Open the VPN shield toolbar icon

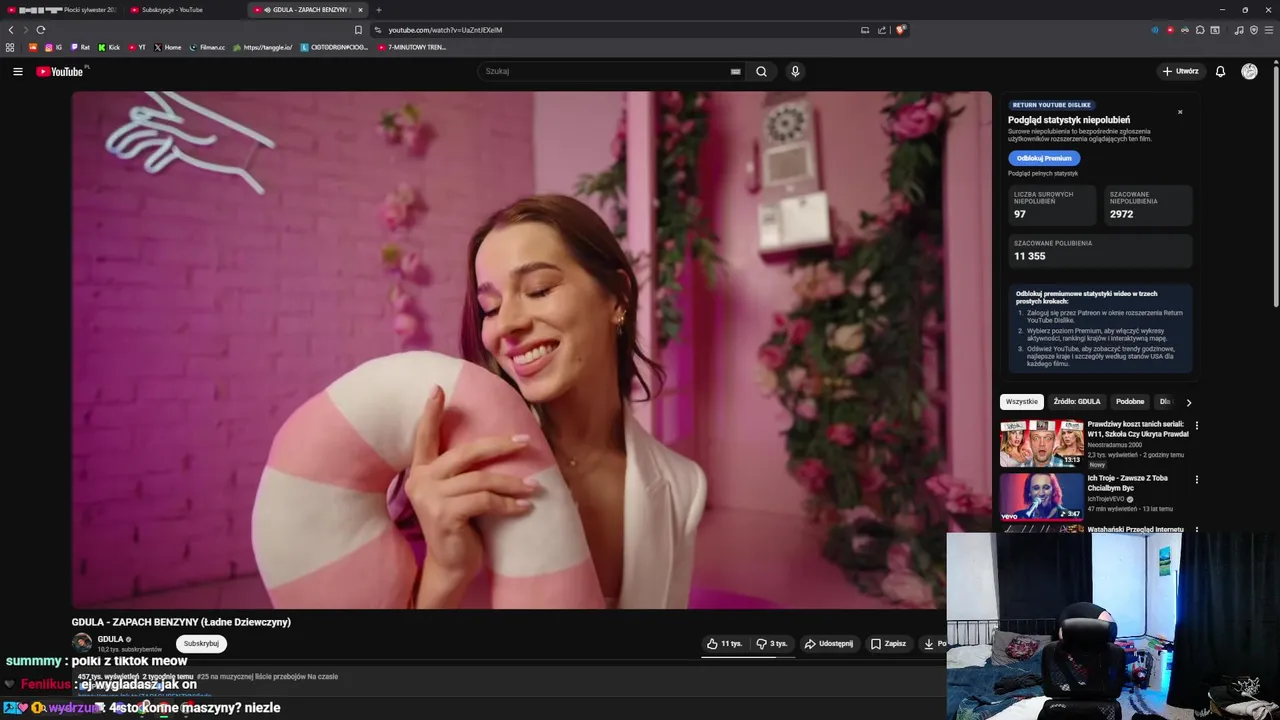(1254, 30)
